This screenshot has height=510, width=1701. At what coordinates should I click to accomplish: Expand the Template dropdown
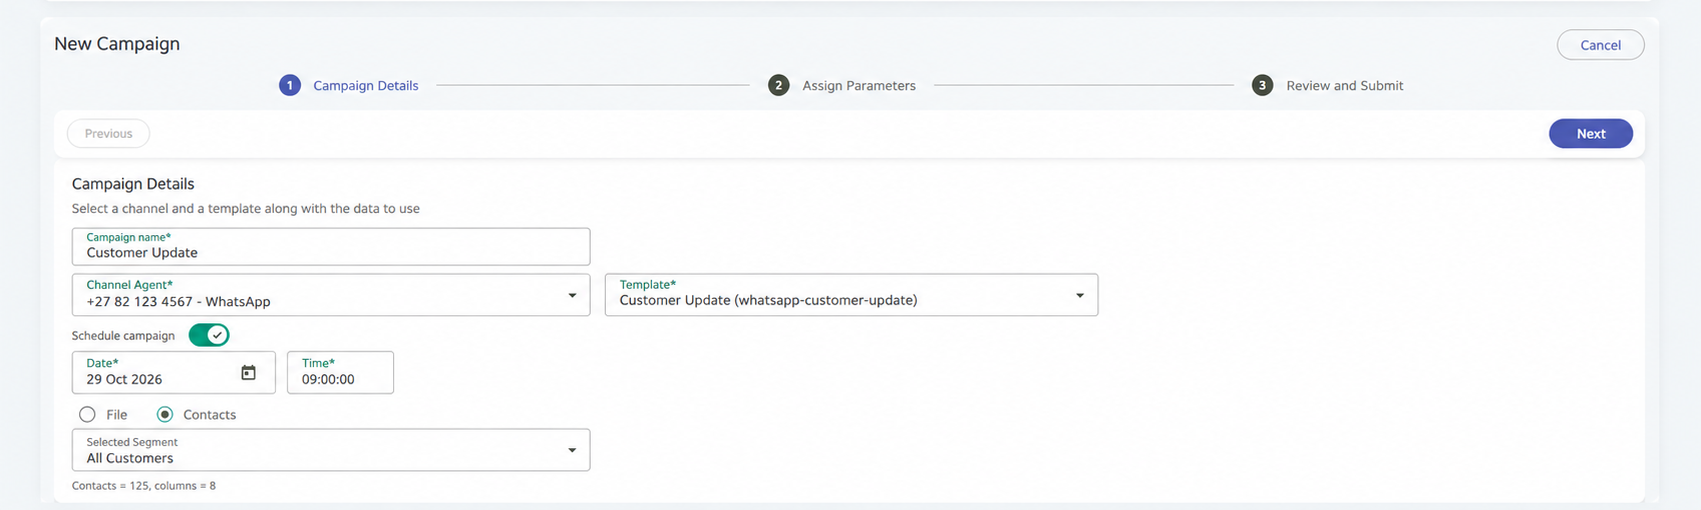[x=852, y=295]
